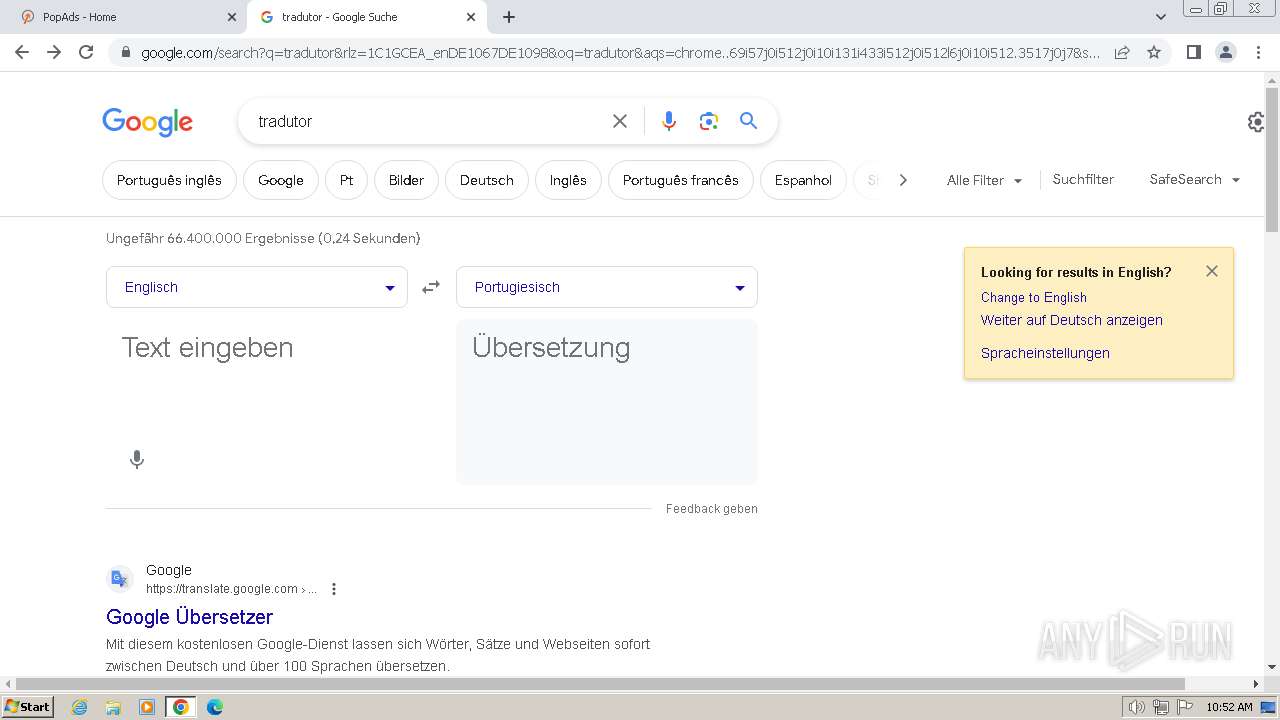
Task: Expand the Alle Filter dropdown
Action: [984, 180]
